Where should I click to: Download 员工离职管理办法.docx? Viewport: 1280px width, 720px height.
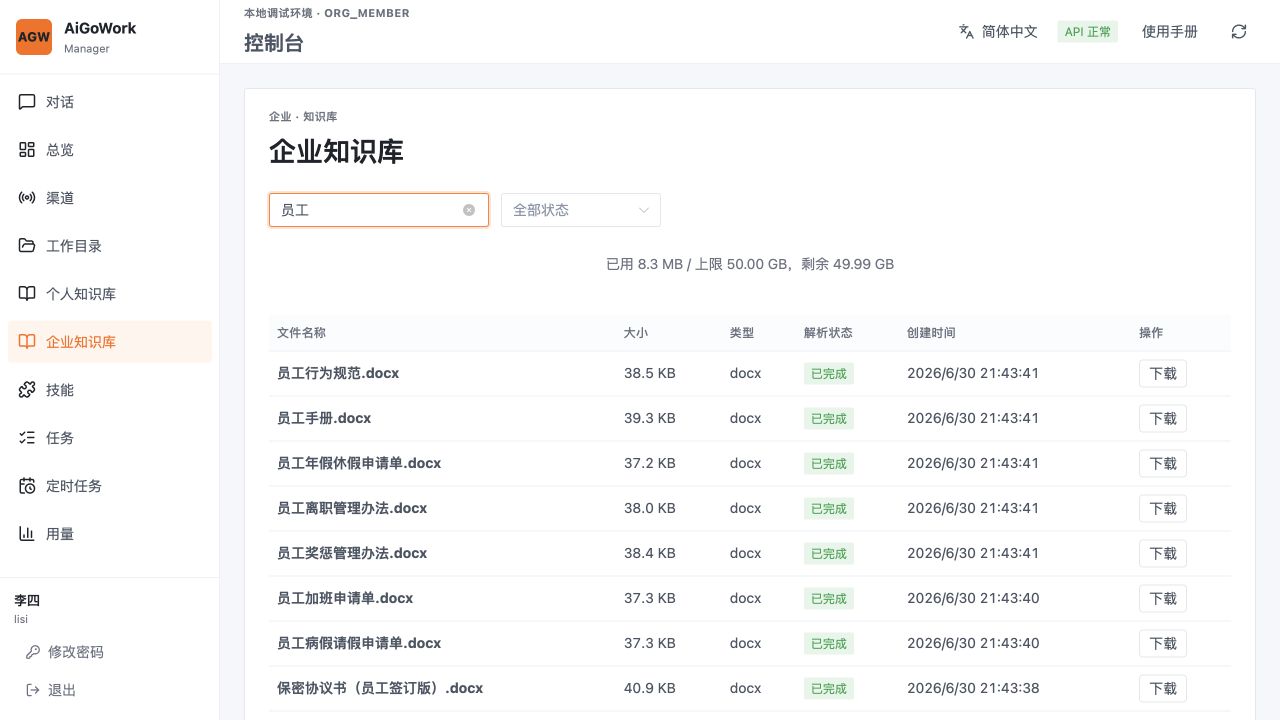click(x=1163, y=509)
